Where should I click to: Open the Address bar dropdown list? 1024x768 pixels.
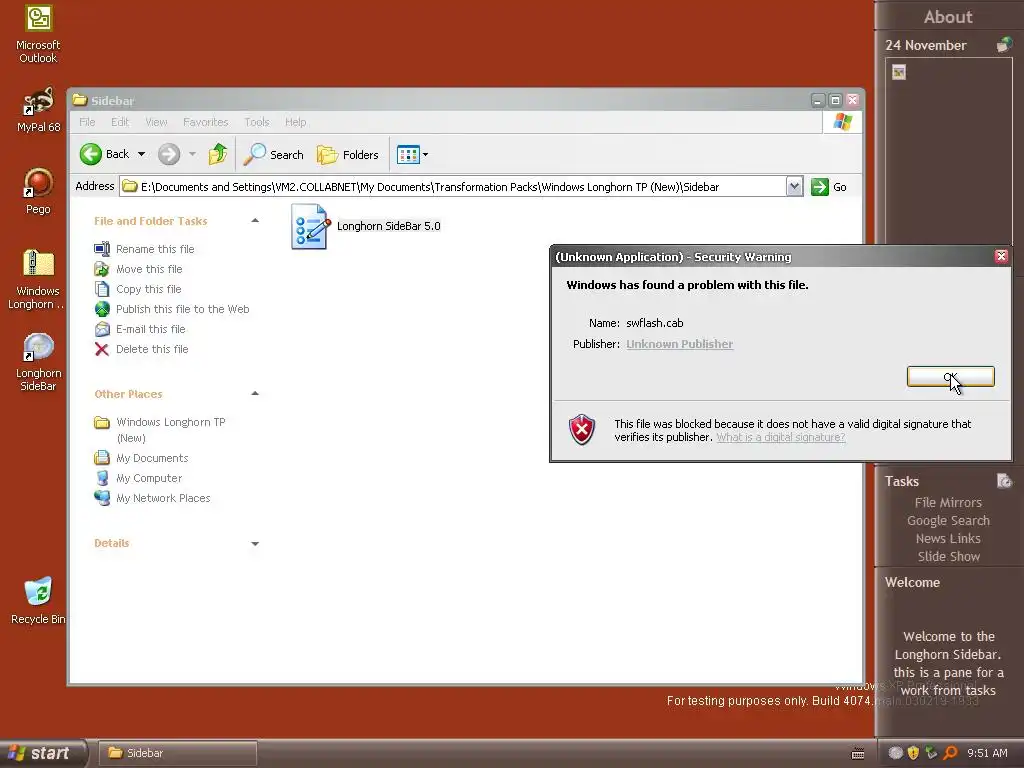(794, 187)
